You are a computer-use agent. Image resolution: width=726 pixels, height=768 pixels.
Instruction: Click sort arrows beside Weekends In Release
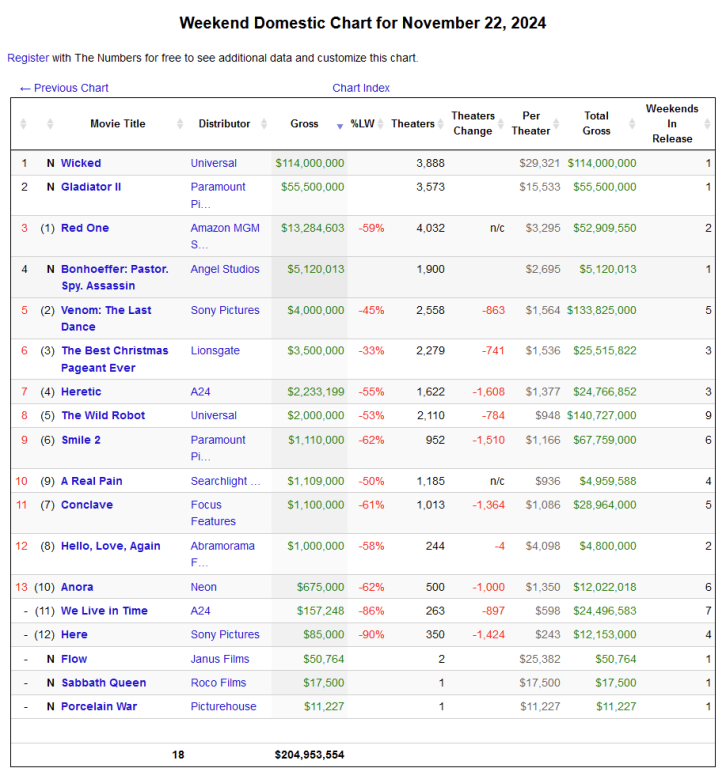point(707,124)
